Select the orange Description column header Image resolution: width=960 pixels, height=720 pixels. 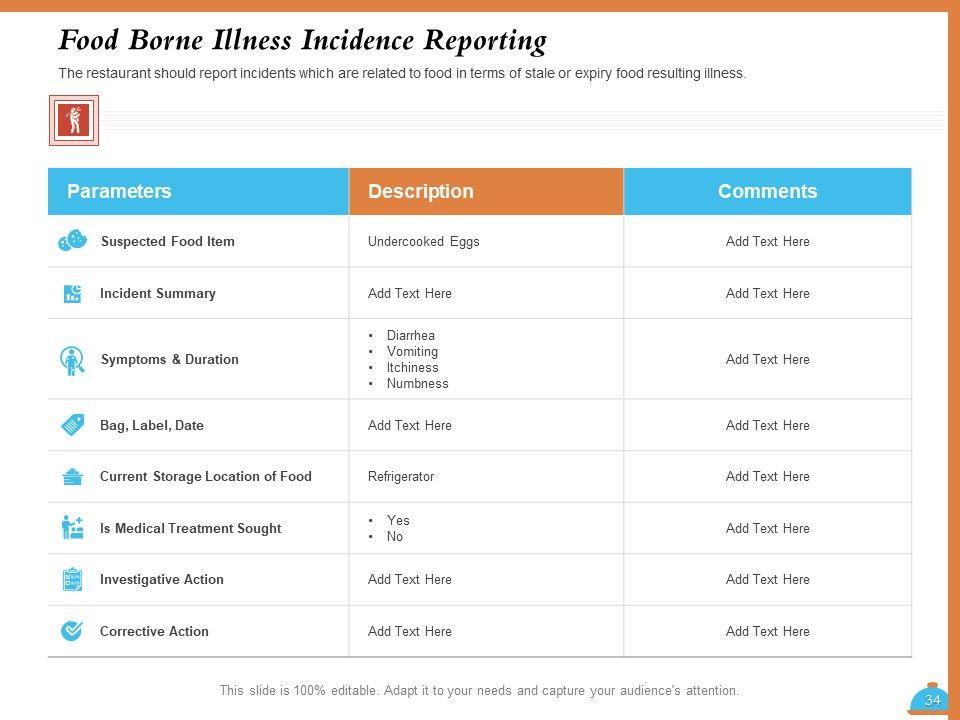[x=486, y=191]
